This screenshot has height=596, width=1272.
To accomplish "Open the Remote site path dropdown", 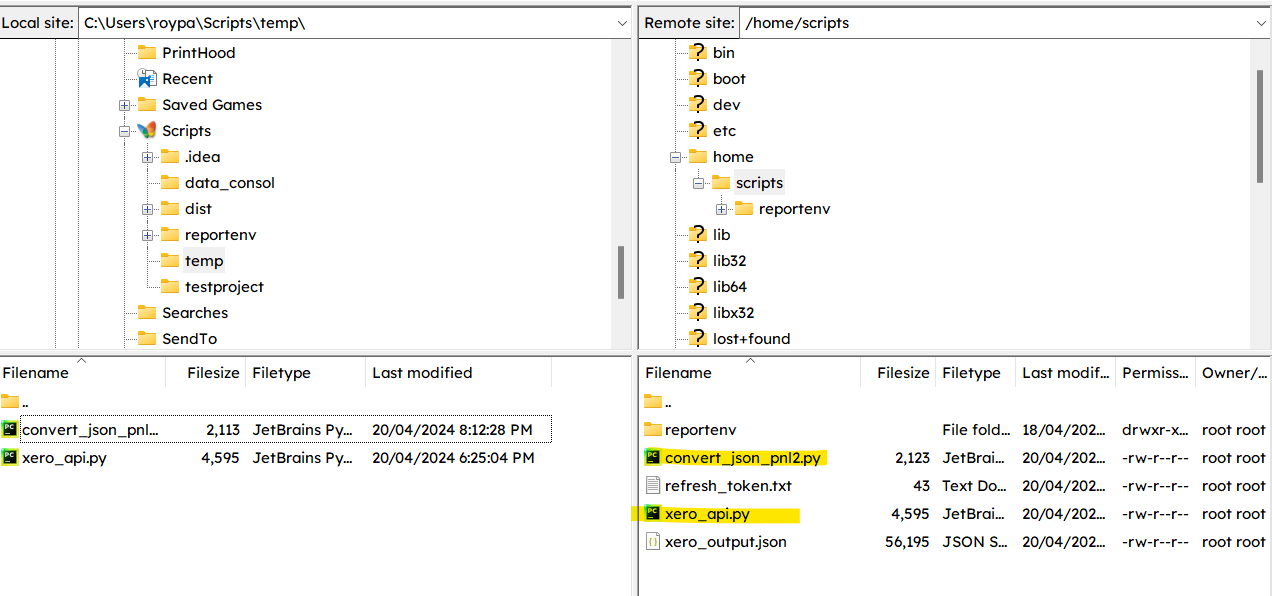I will pos(1259,23).
